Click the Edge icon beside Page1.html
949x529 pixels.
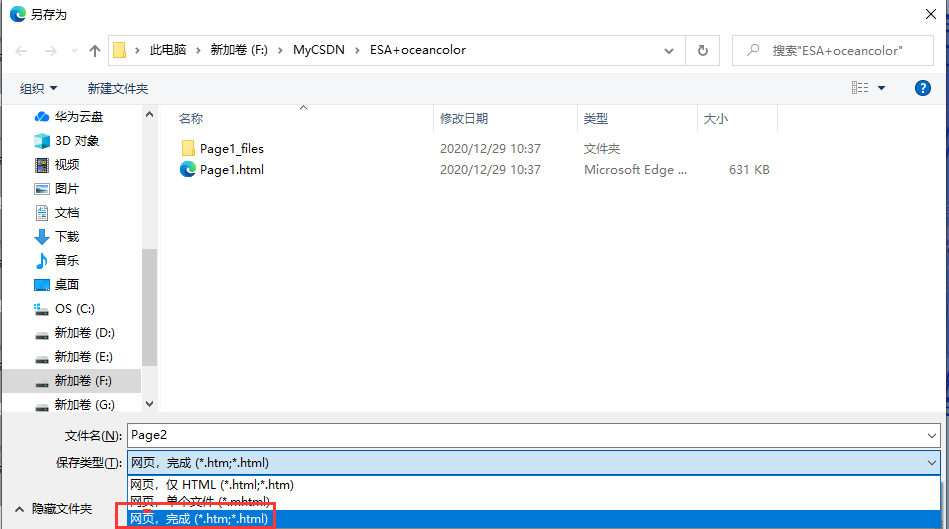point(188,169)
